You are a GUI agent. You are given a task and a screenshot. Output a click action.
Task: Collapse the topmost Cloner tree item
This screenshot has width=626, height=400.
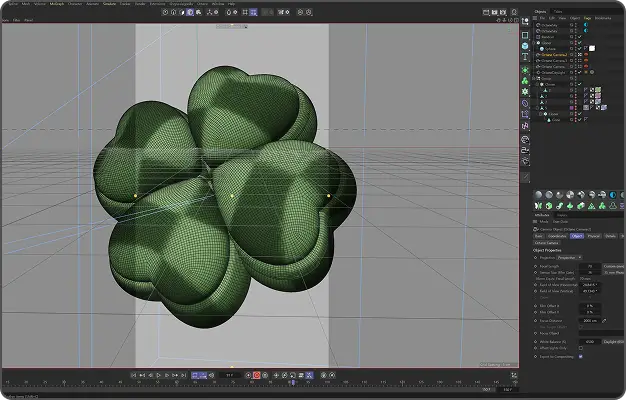point(535,43)
